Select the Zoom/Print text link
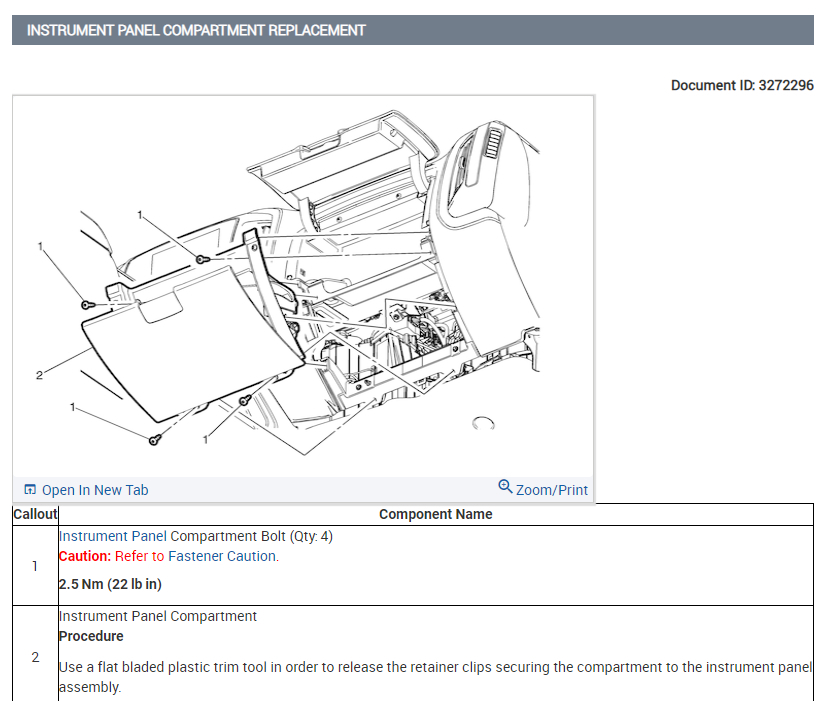 [x=551, y=490]
